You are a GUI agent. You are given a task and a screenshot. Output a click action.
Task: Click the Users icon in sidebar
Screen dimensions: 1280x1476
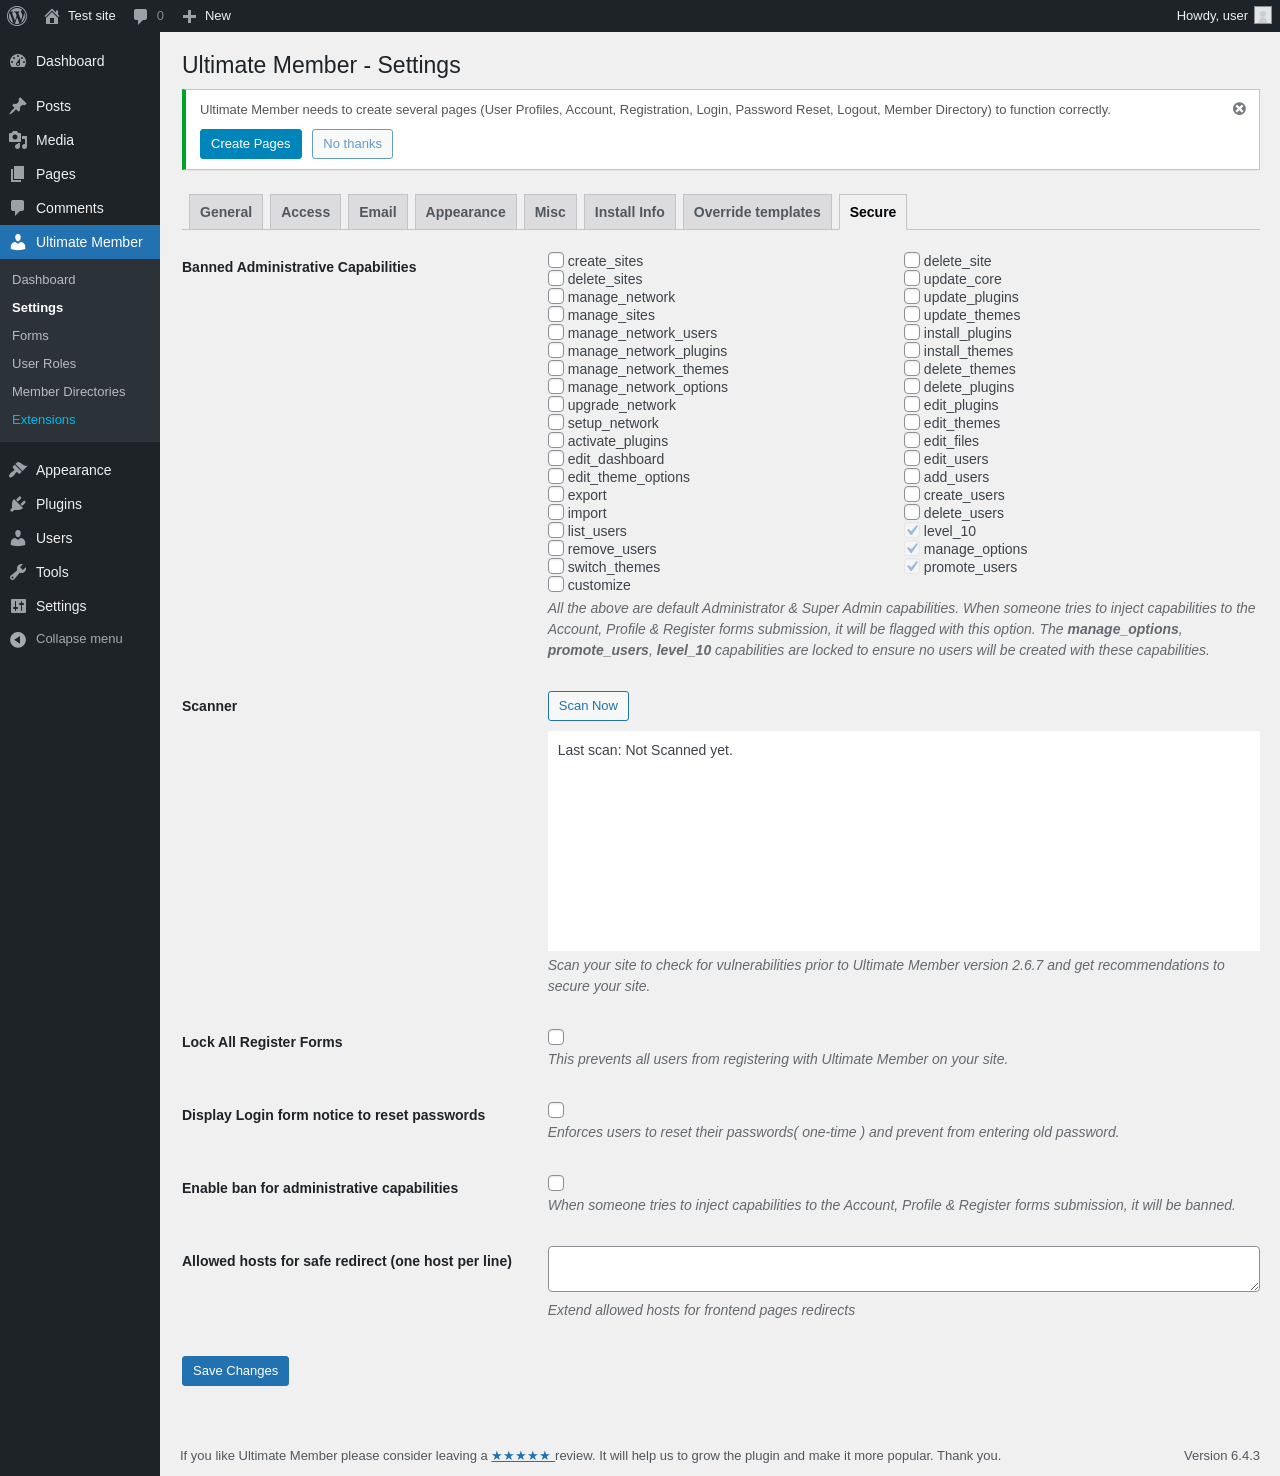[18, 538]
